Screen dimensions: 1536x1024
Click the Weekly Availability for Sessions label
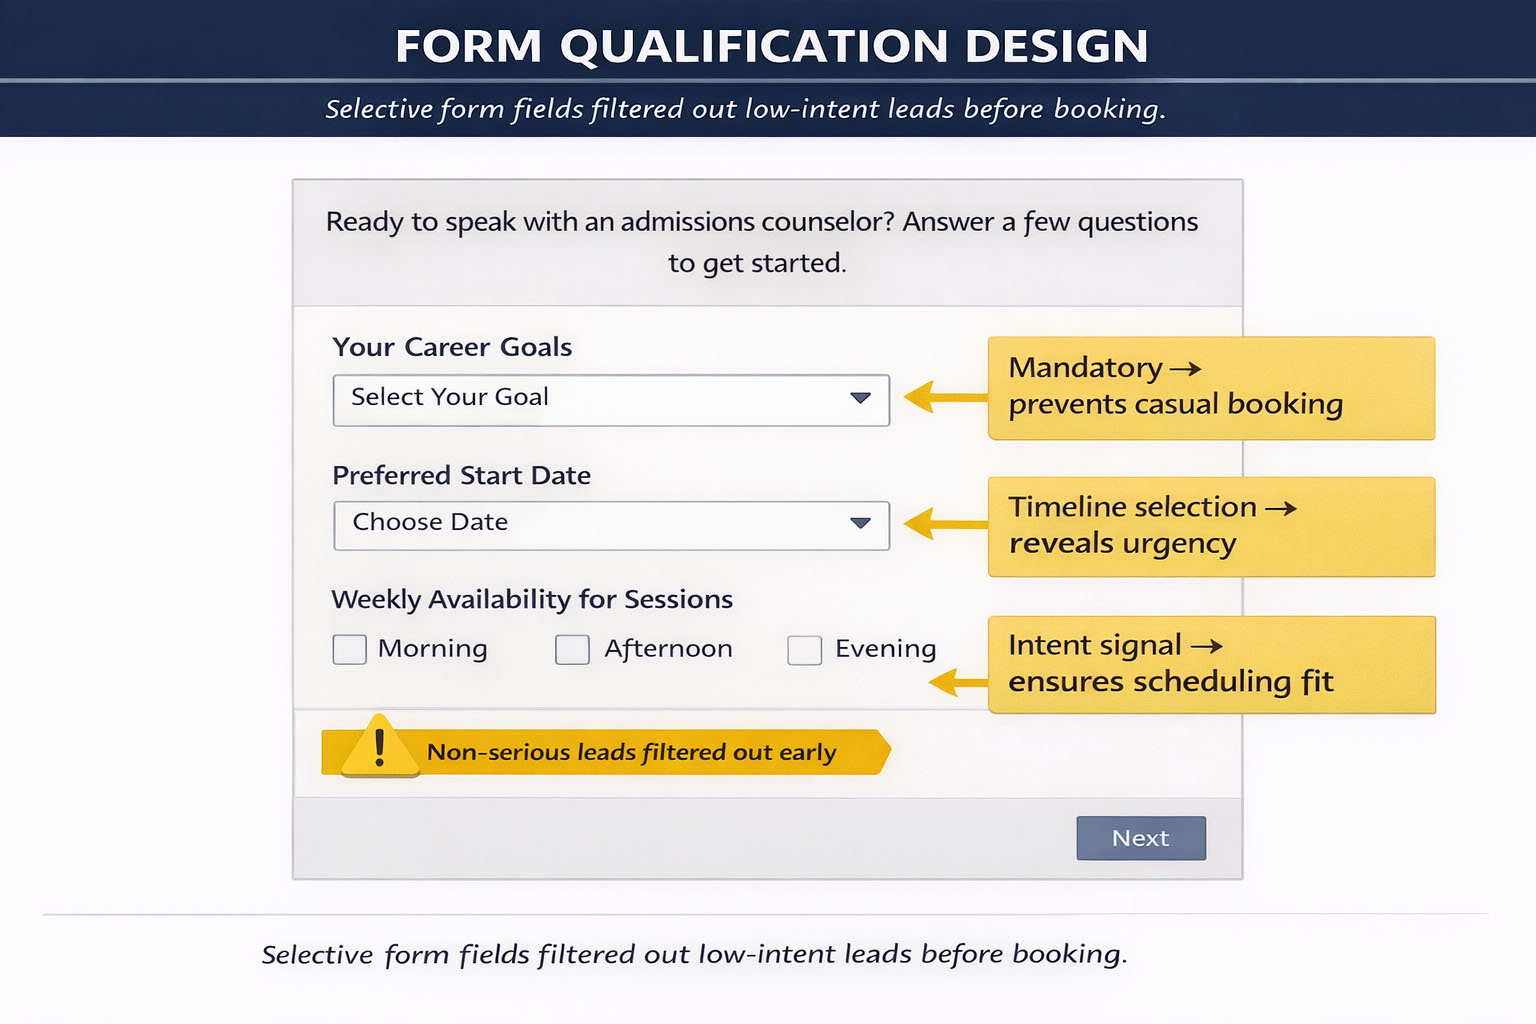click(x=532, y=599)
